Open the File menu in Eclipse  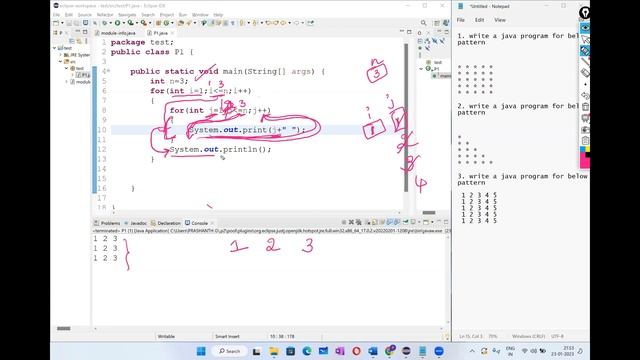[x=56, y=15]
